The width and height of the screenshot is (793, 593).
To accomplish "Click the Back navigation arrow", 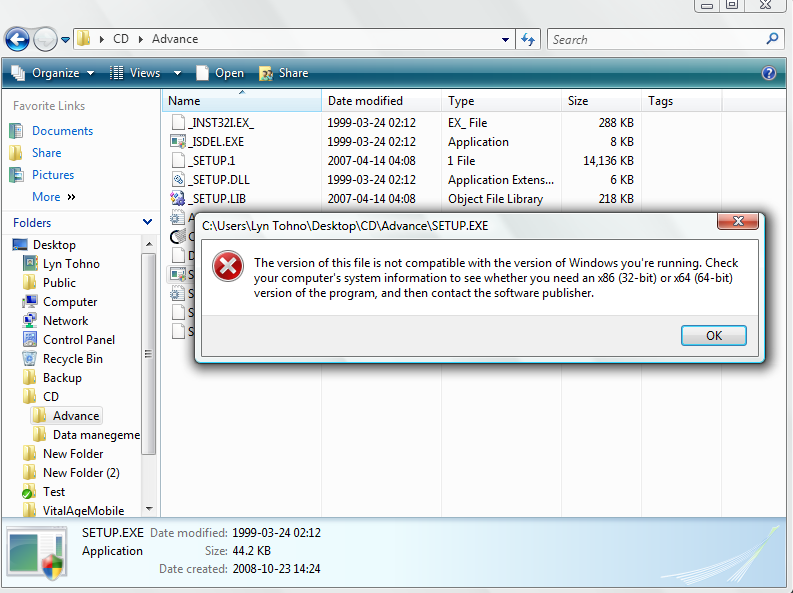I will (x=17, y=39).
